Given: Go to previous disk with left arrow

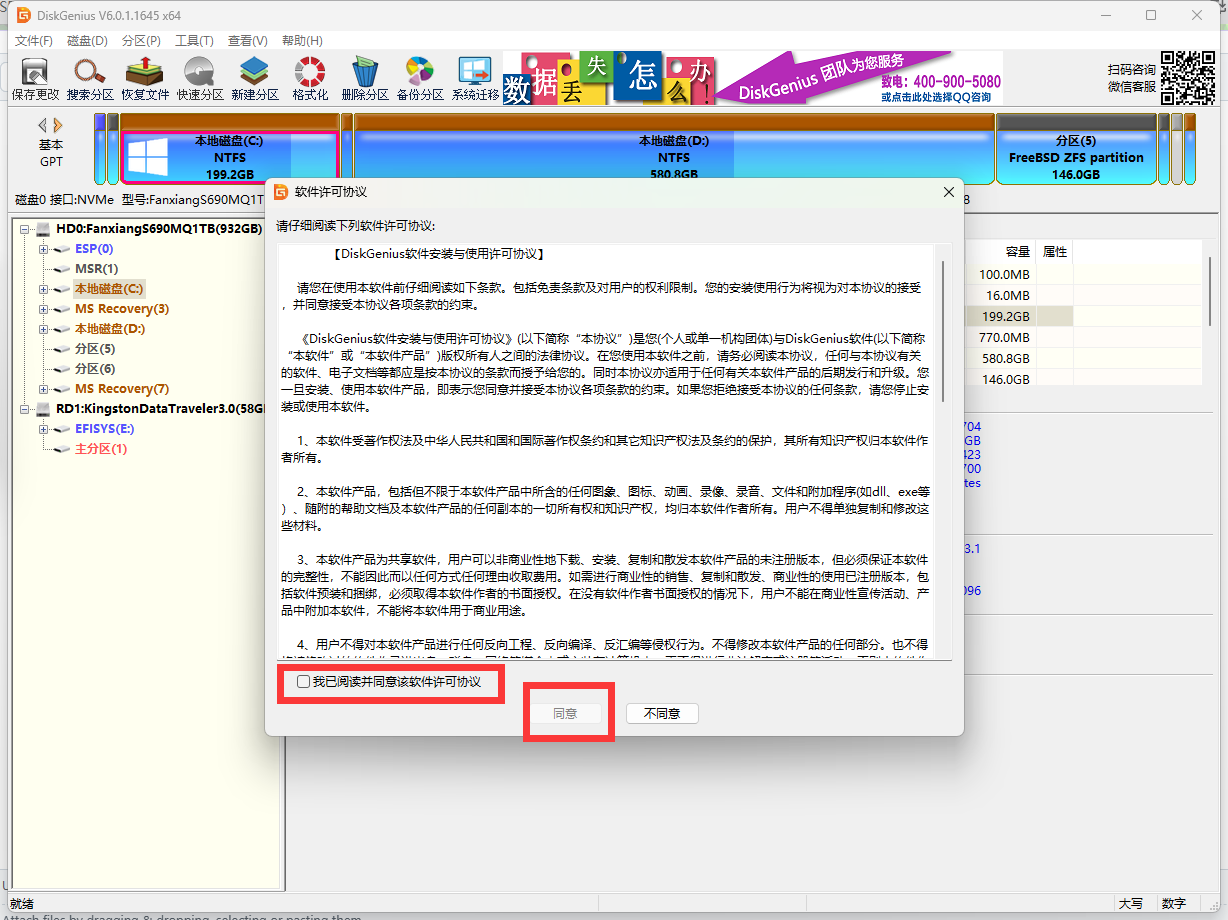Looking at the screenshot, I should 42,125.
